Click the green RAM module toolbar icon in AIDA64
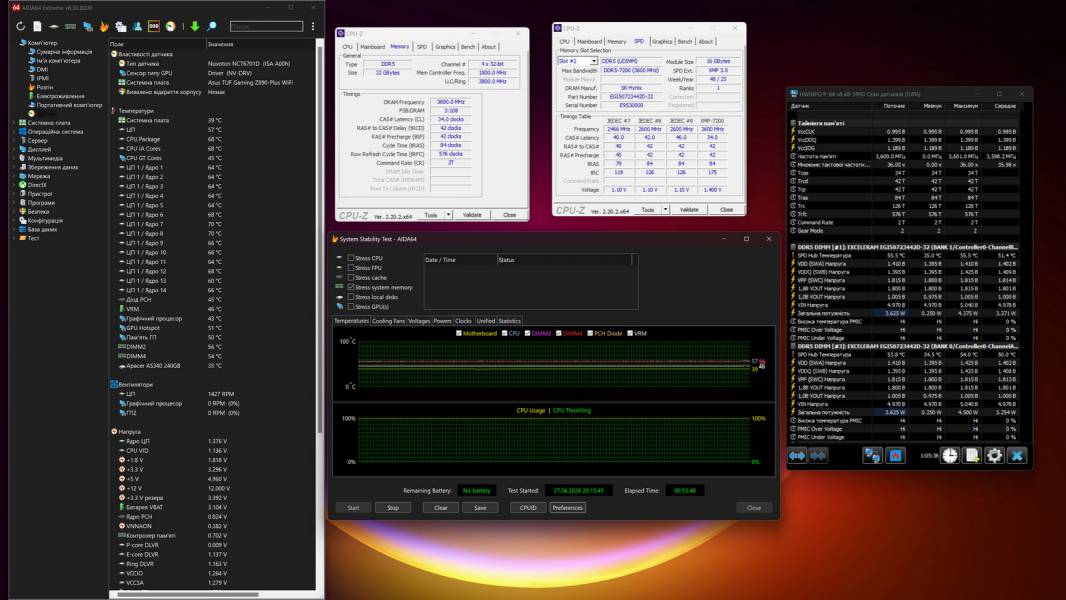1066x600 pixels. click(71, 26)
